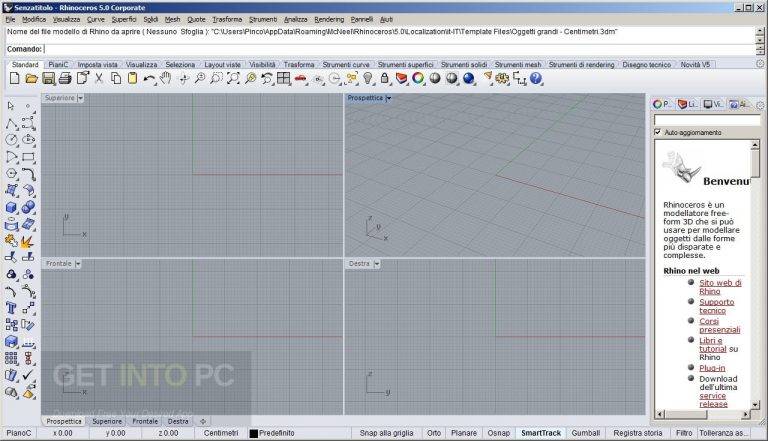Switch to the PianiC toolbar tab
The width and height of the screenshot is (768, 441).
click(58, 65)
